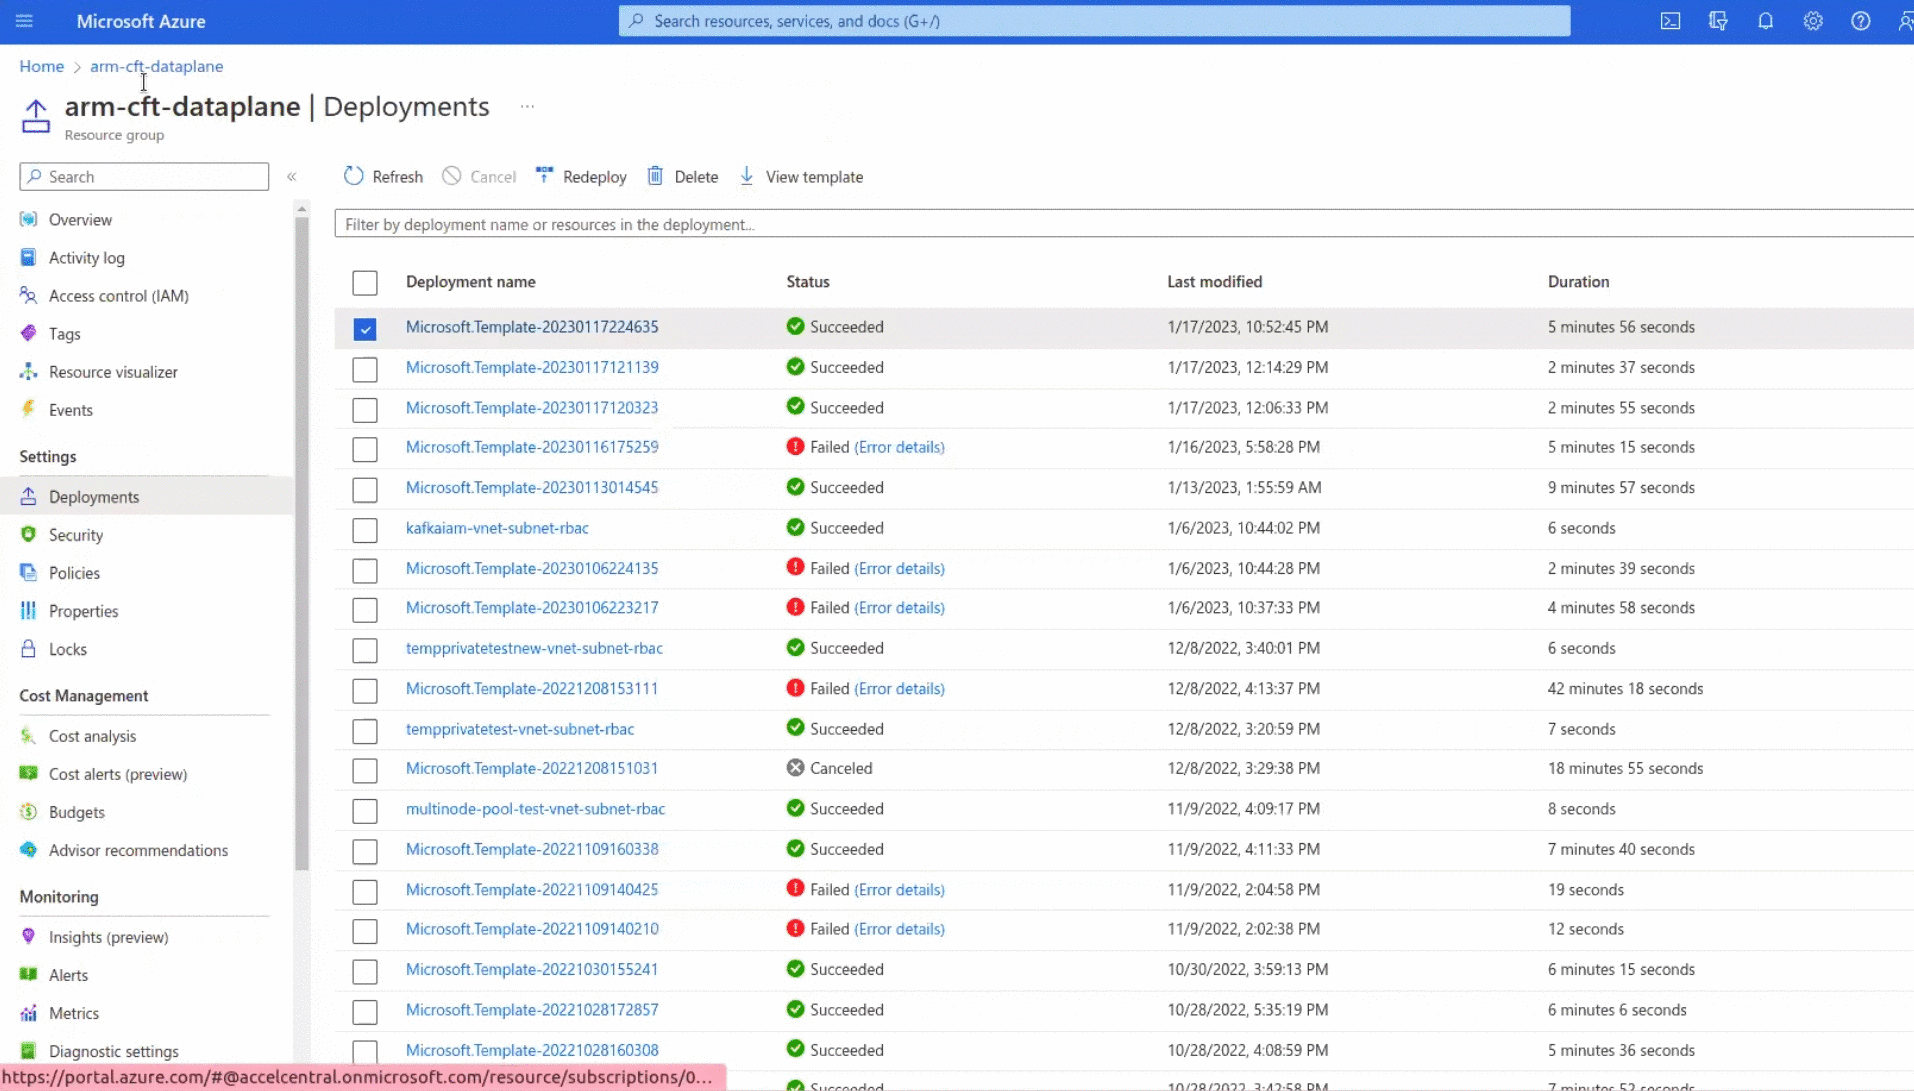
Task: Open the Directories and subscriptions filter icon
Action: [1718, 21]
